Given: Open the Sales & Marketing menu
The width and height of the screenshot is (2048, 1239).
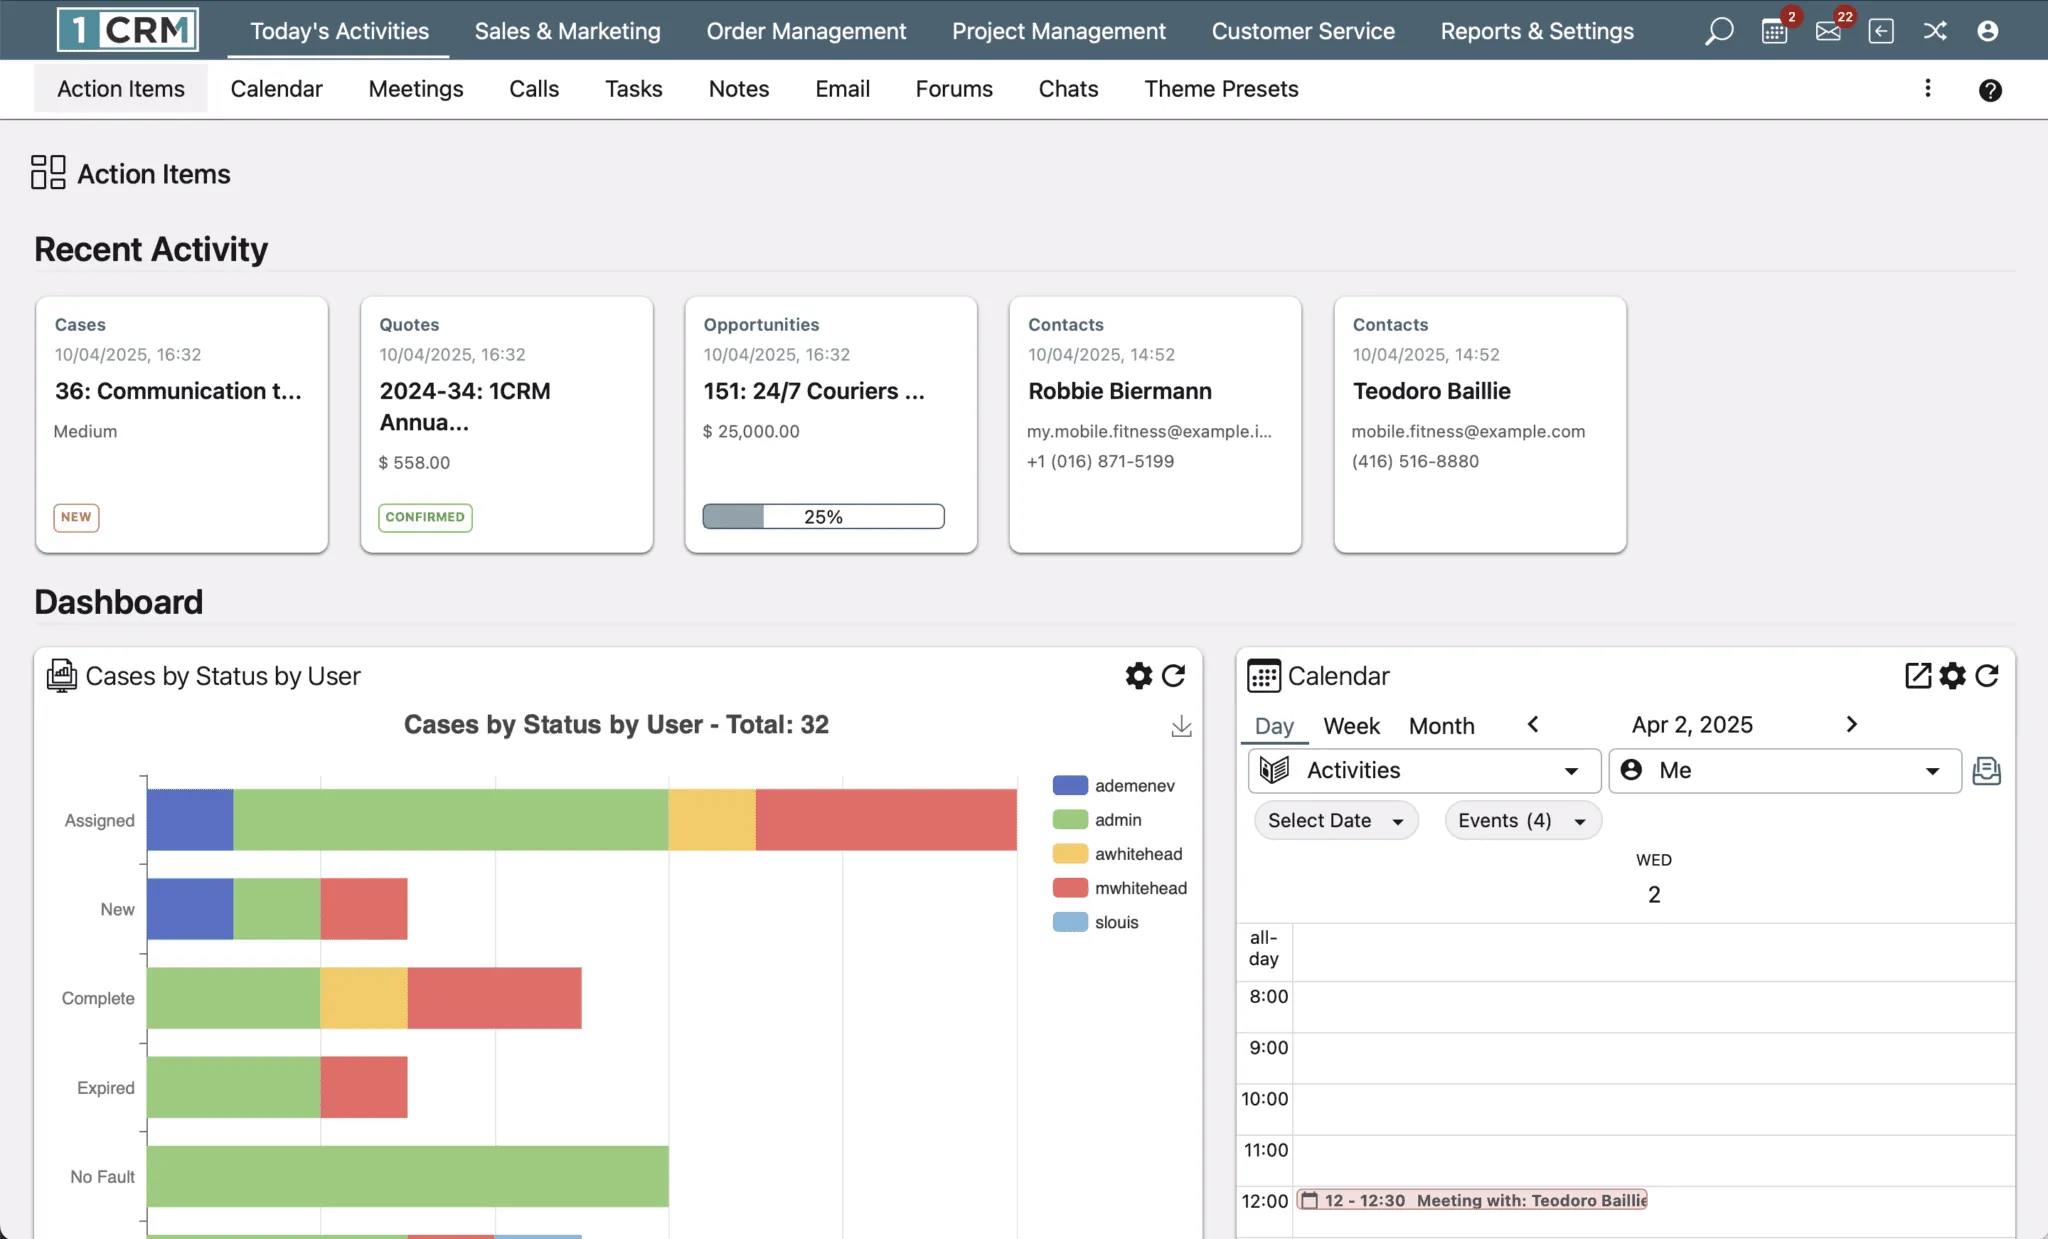Looking at the screenshot, I should [567, 31].
